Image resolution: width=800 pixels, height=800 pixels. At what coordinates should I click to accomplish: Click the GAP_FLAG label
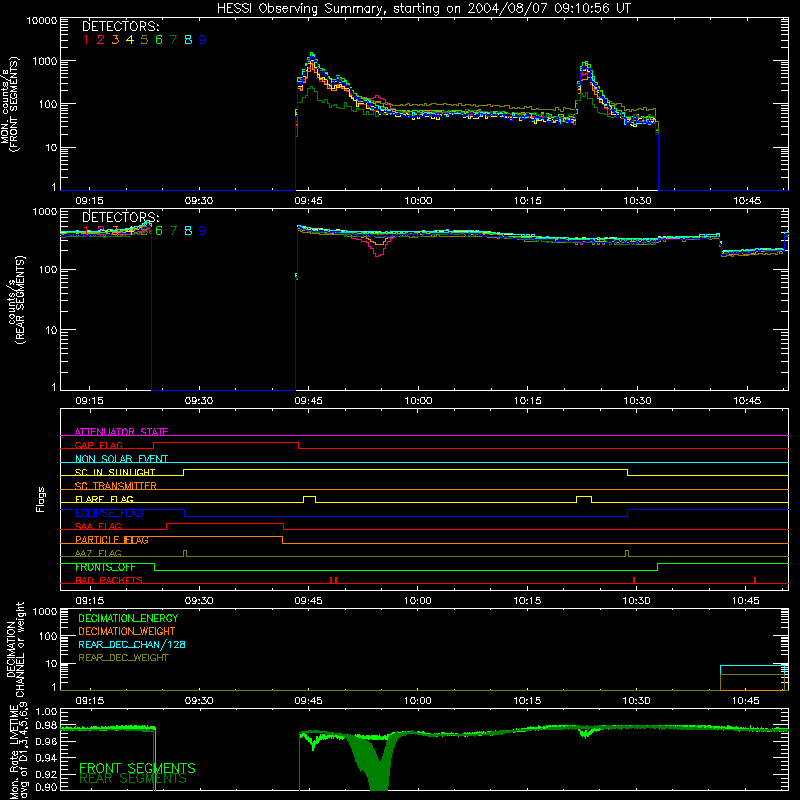coord(98,445)
